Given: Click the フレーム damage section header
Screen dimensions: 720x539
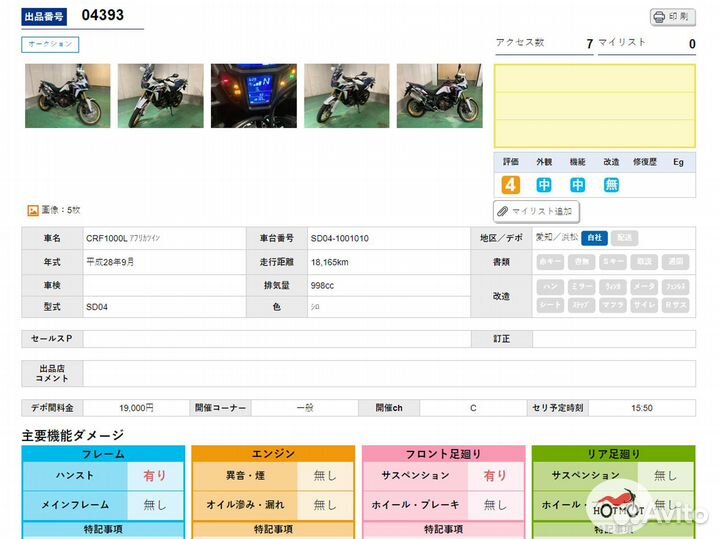Looking at the screenshot, I should tap(103, 454).
